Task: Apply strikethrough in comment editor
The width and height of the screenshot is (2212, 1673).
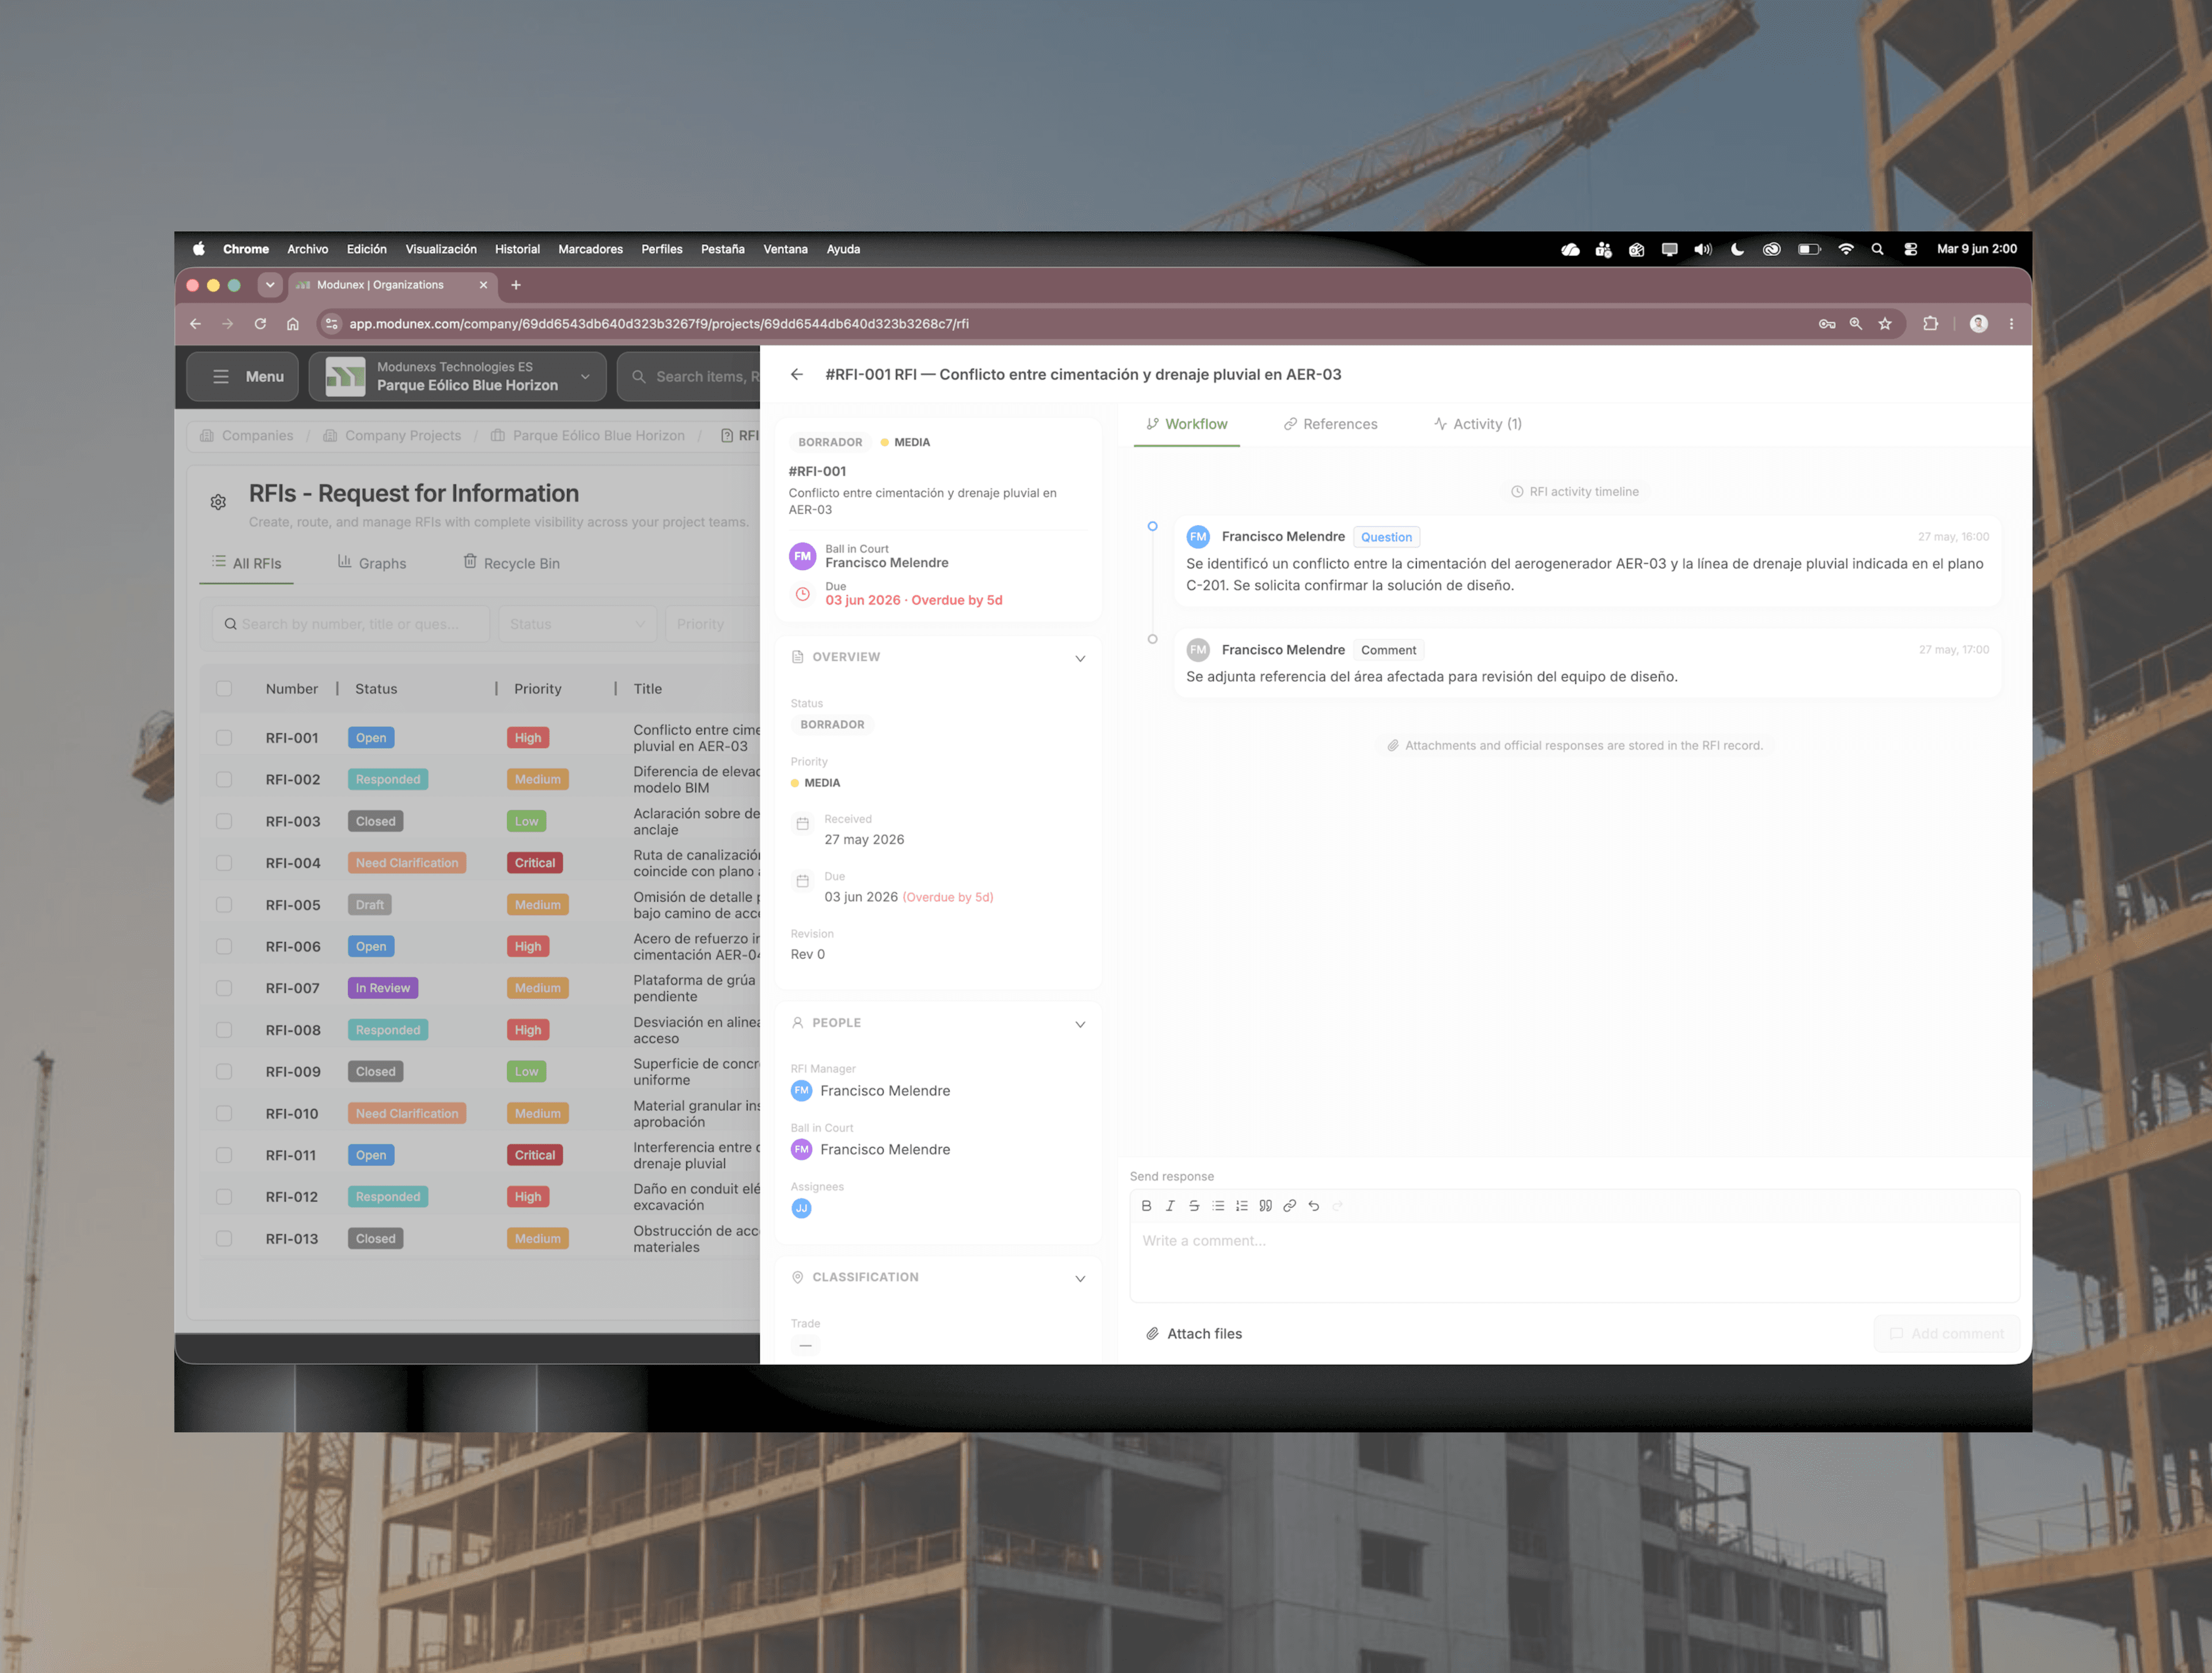Action: 1194,1206
